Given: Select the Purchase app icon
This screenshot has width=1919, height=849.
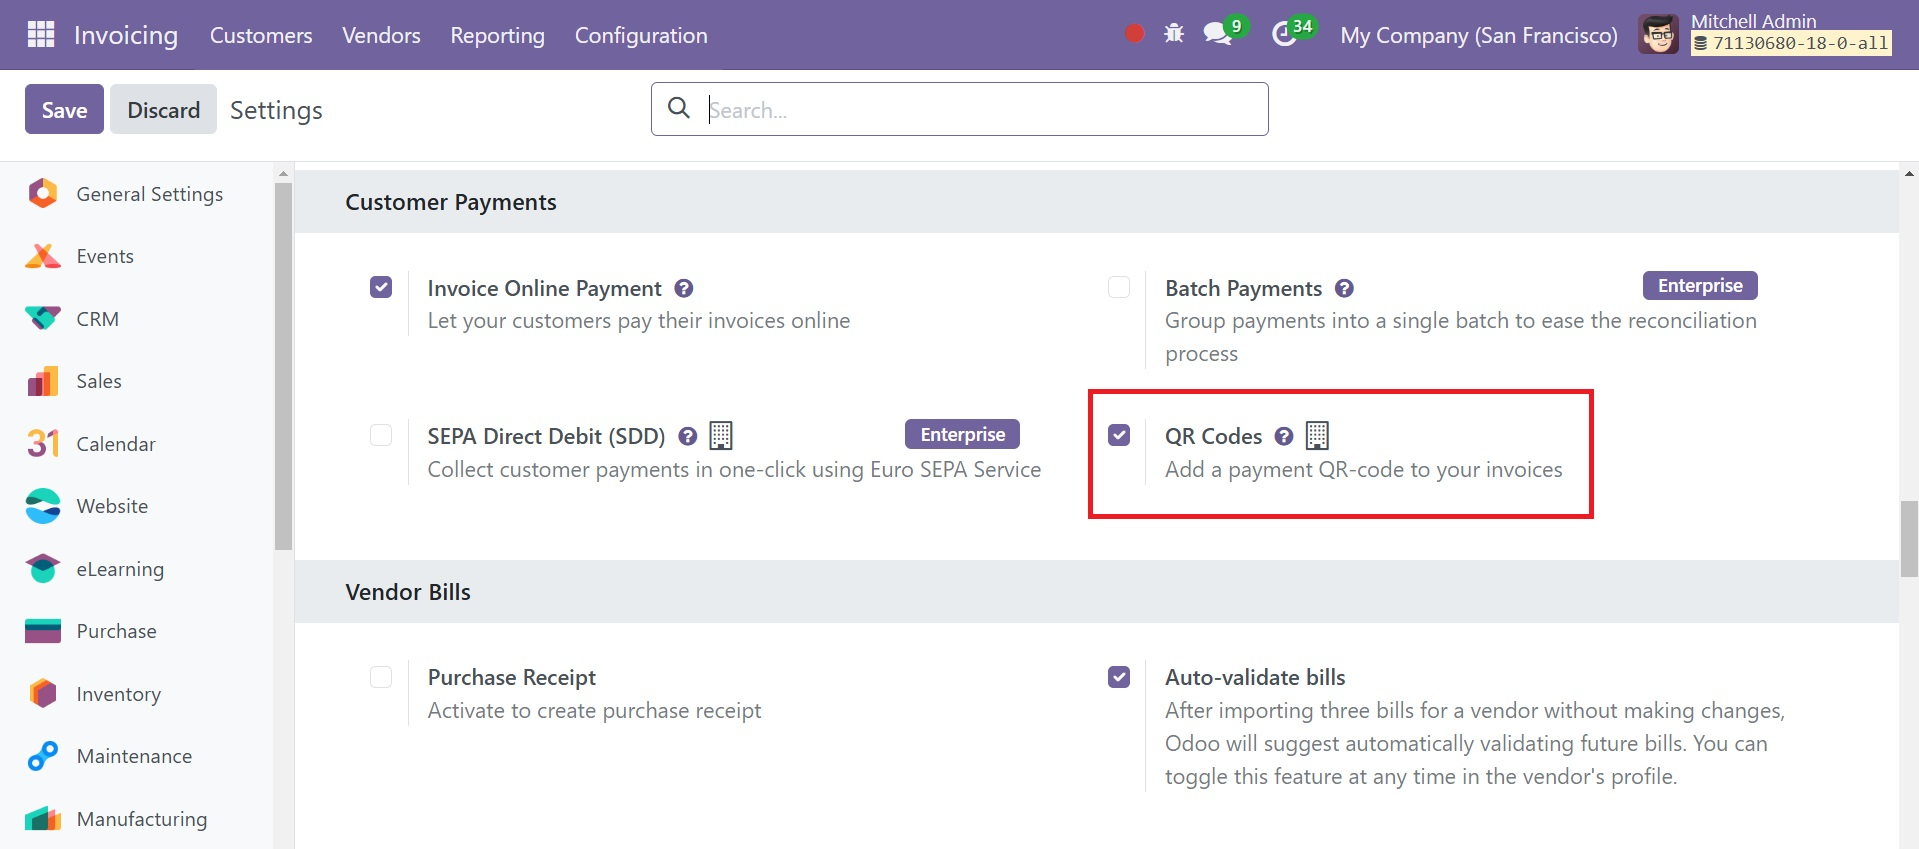Looking at the screenshot, I should pos(43,631).
